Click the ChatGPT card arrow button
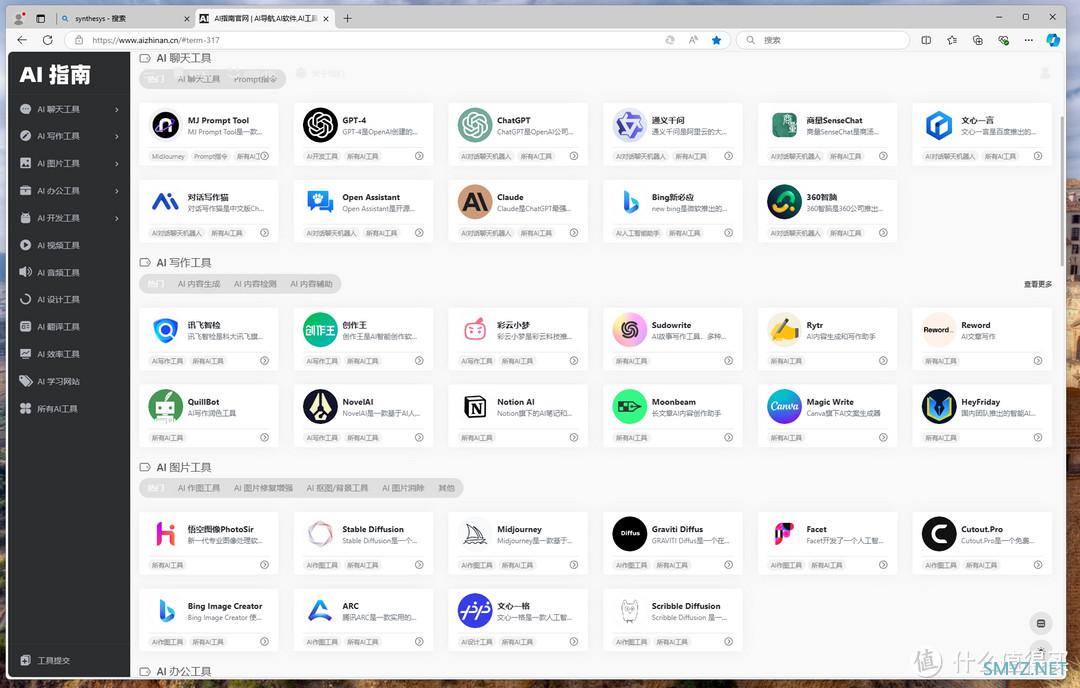This screenshot has width=1080, height=688. click(574, 156)
